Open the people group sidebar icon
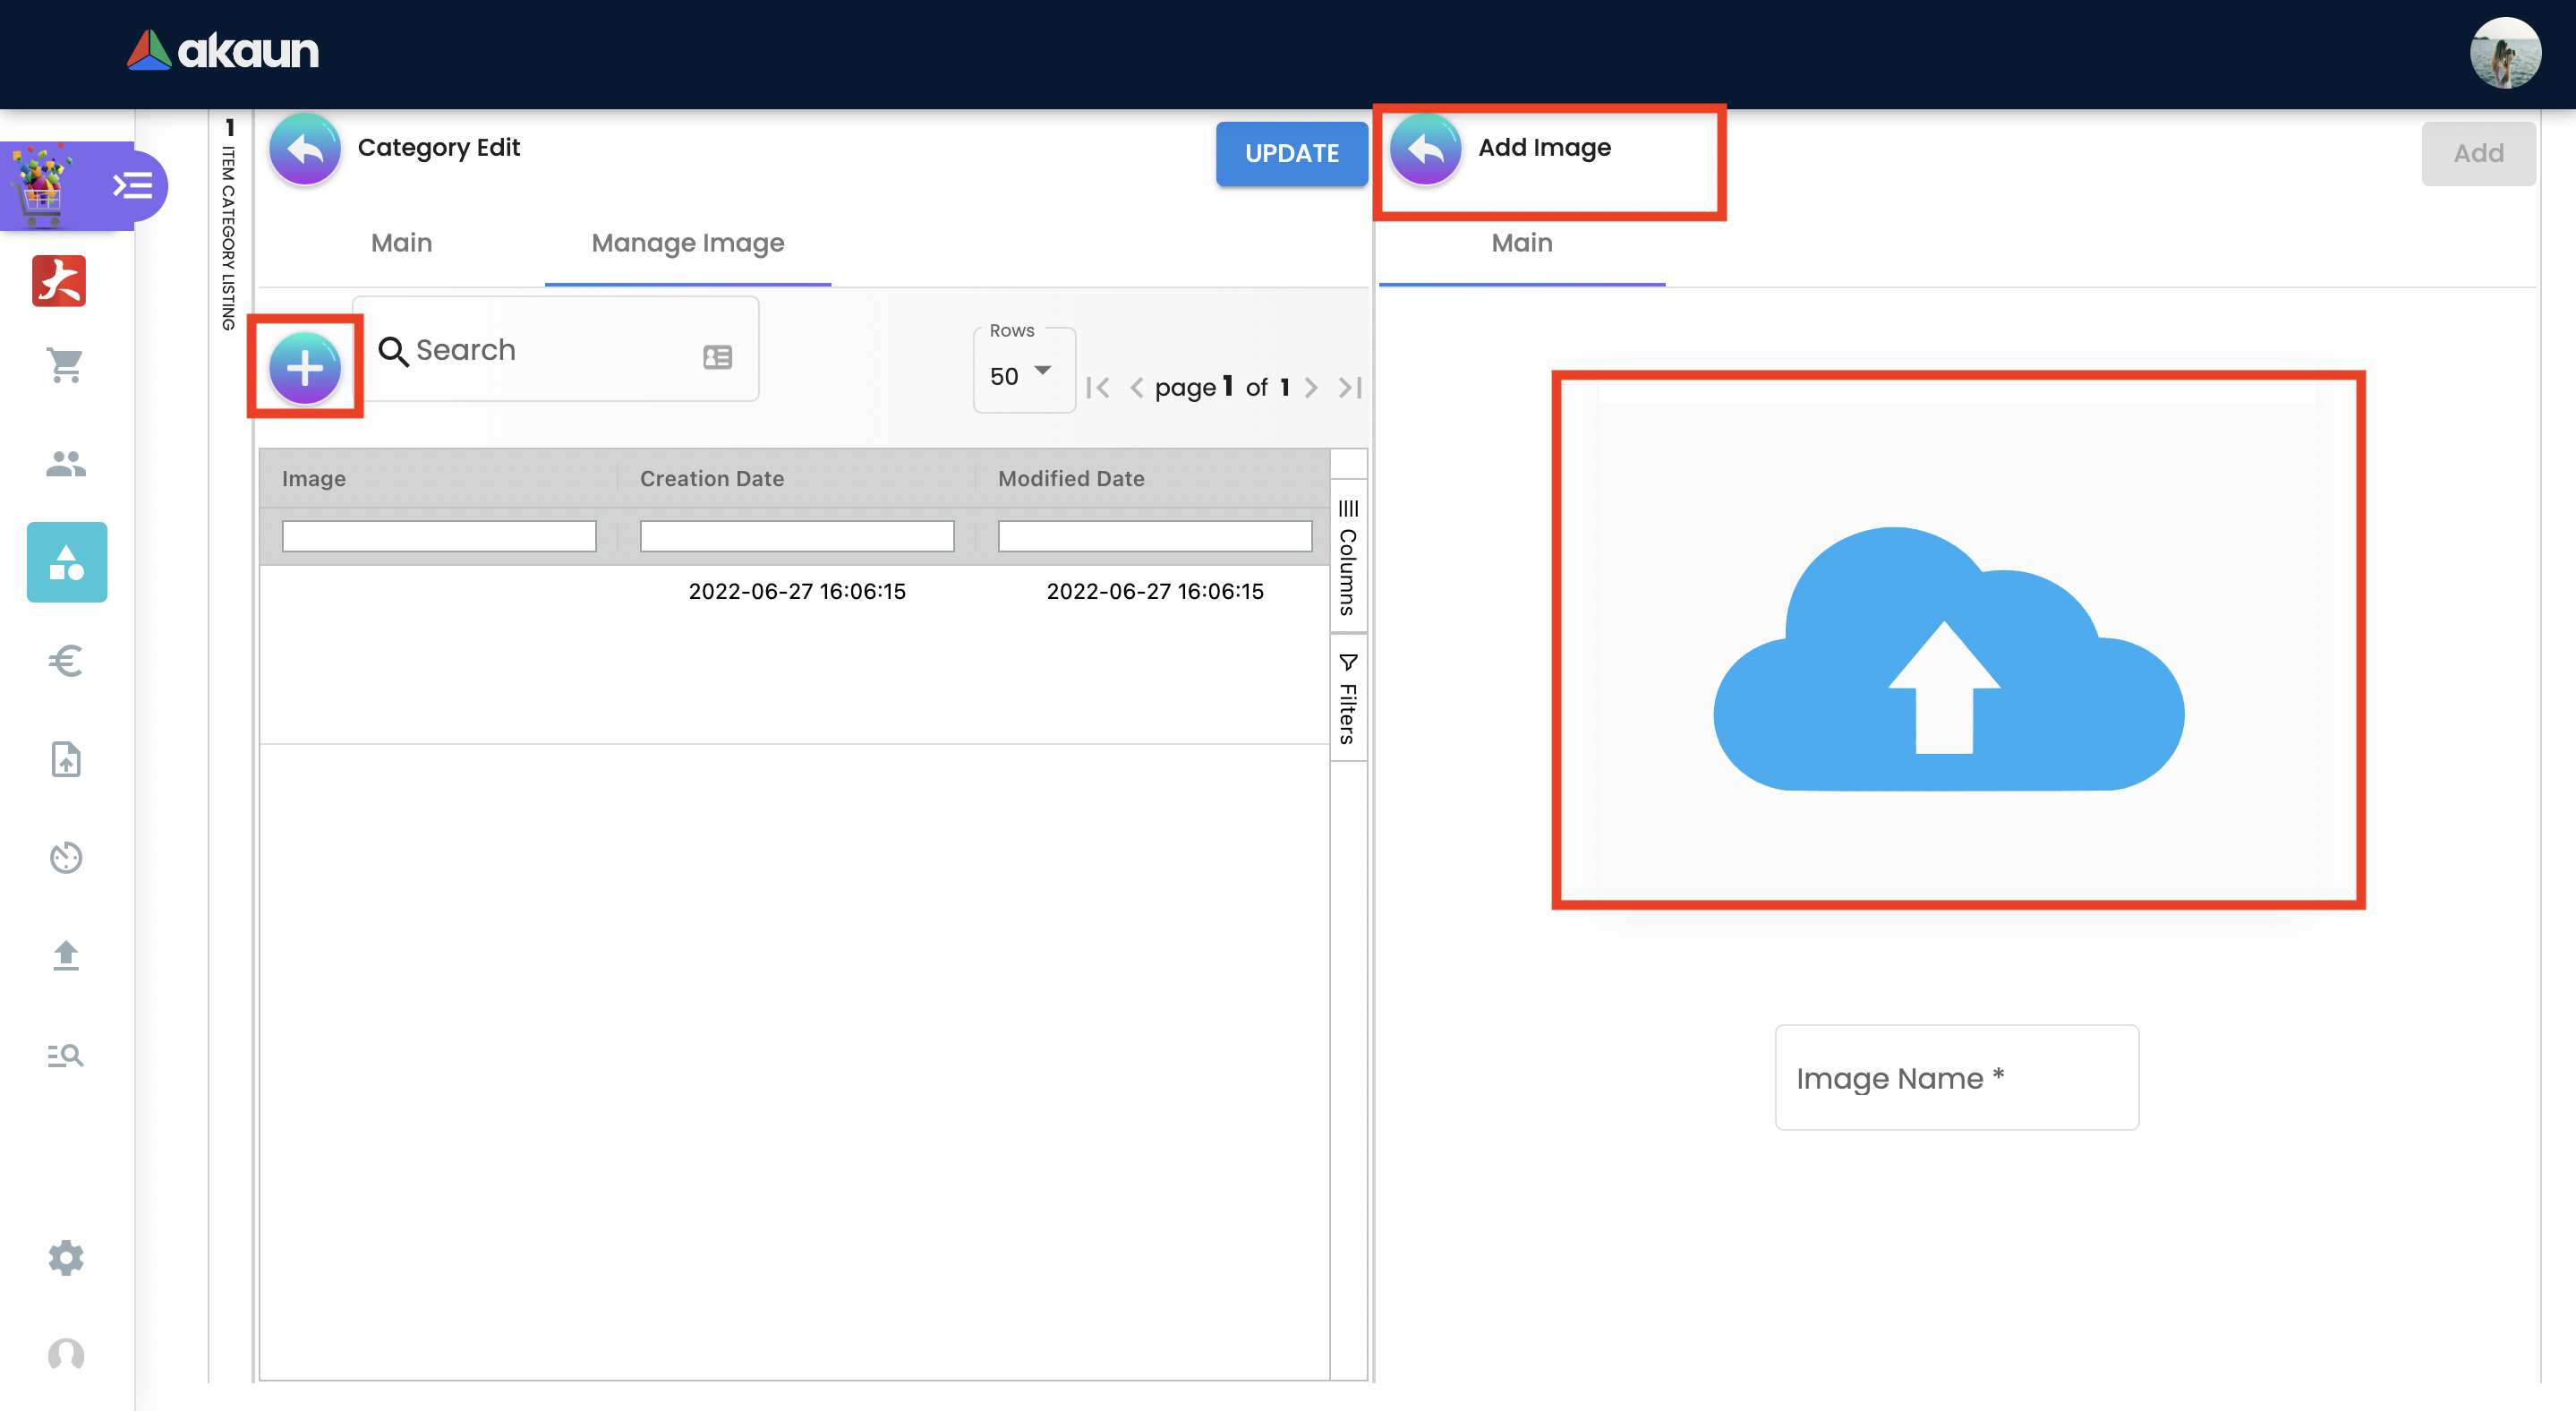 [66, 464]
